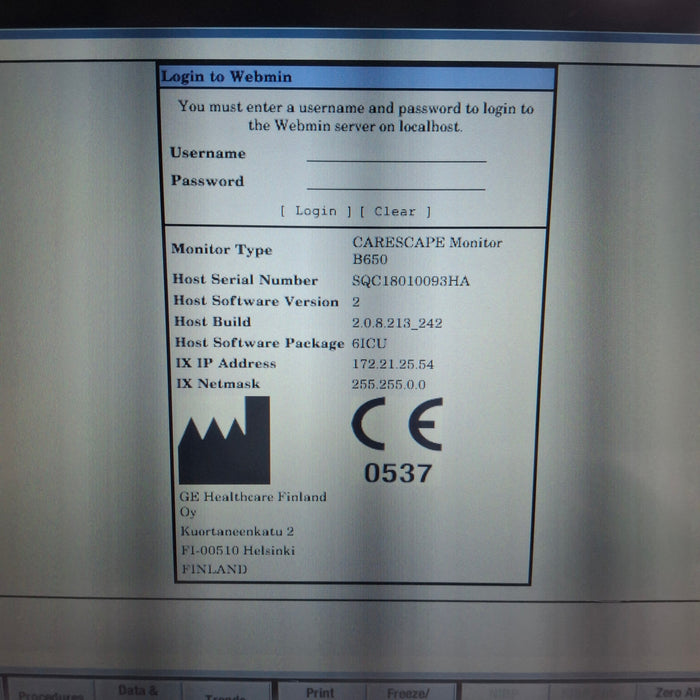Image resolution: width=700 pixels, height=700 pixels.
Task: Click the 'GE Healthcare Finland Oy' text
Action: [x=253, y=504]
